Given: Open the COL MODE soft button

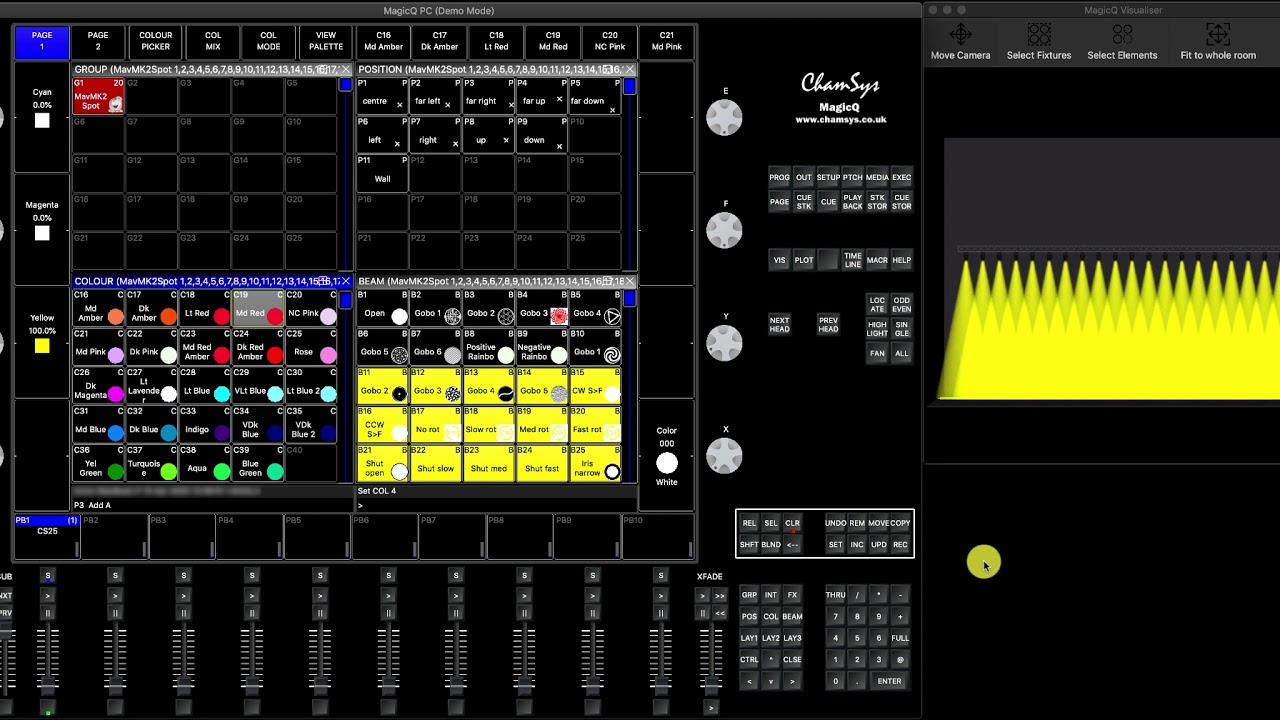Looking at the screenshot, I should [x=268, y=41].
